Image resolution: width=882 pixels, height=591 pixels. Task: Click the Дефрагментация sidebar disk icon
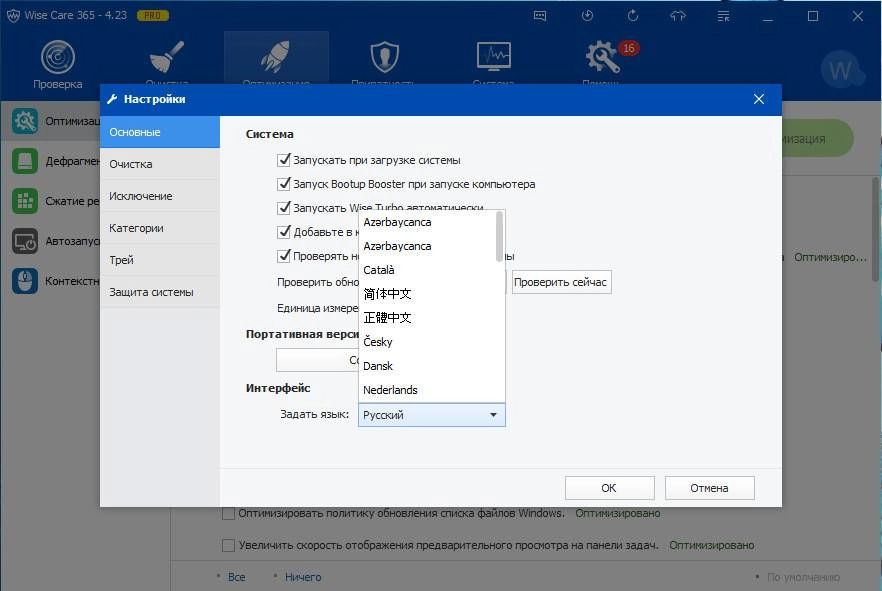coord(25,161)
